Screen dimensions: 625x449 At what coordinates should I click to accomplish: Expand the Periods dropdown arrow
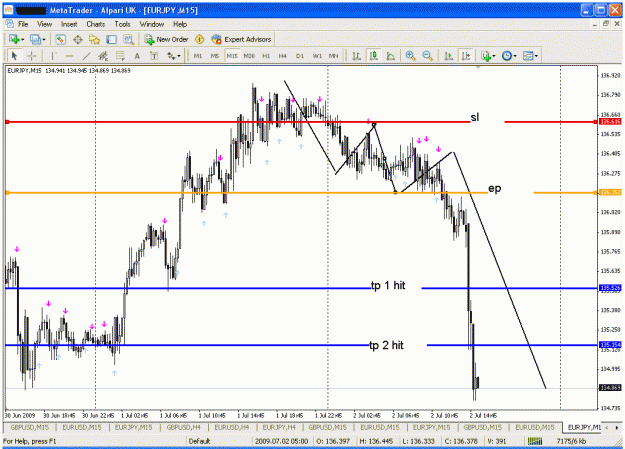[x=515, y=56]
